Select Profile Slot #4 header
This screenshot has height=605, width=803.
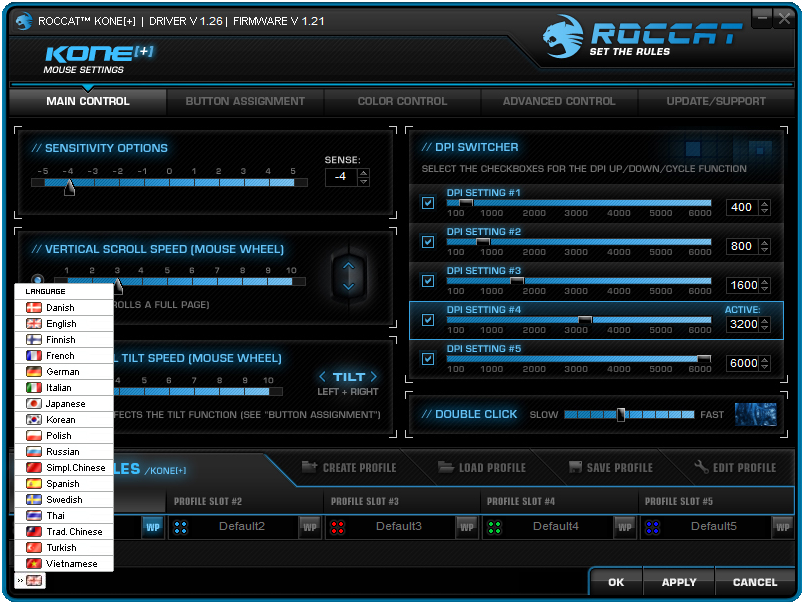[x=559, y=502]
